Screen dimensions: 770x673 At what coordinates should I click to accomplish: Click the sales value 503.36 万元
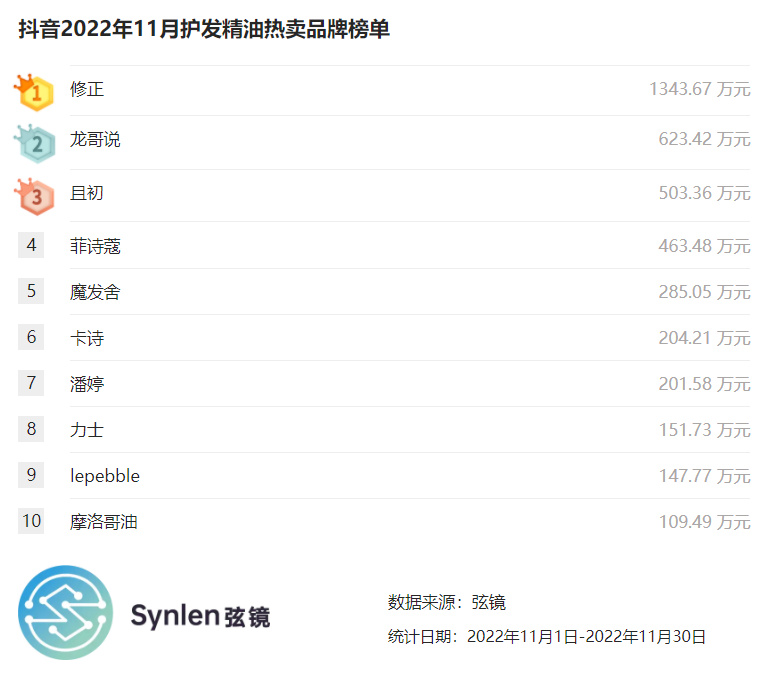click(x=705, y=193)
